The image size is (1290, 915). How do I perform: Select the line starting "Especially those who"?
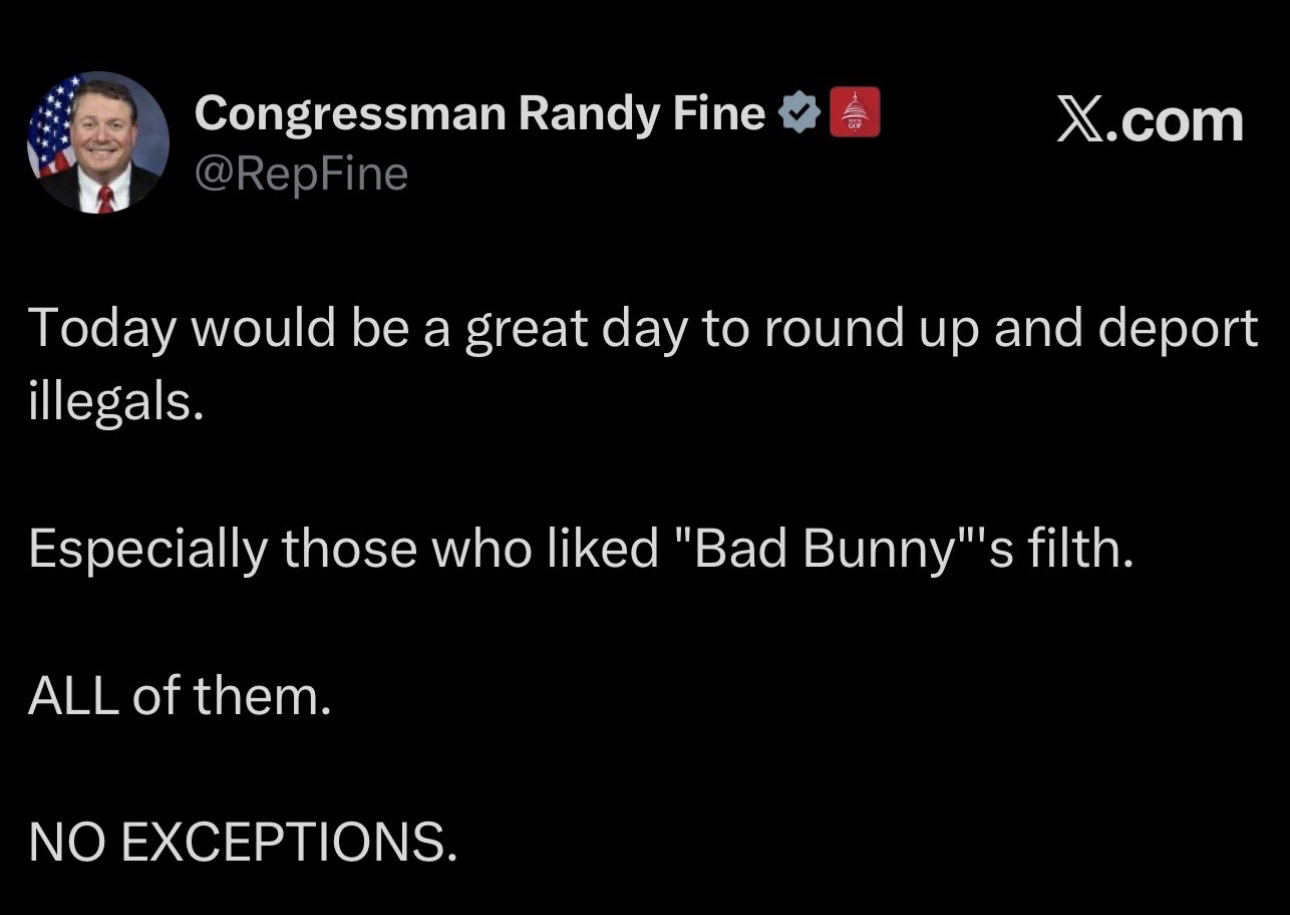(581, 550)
